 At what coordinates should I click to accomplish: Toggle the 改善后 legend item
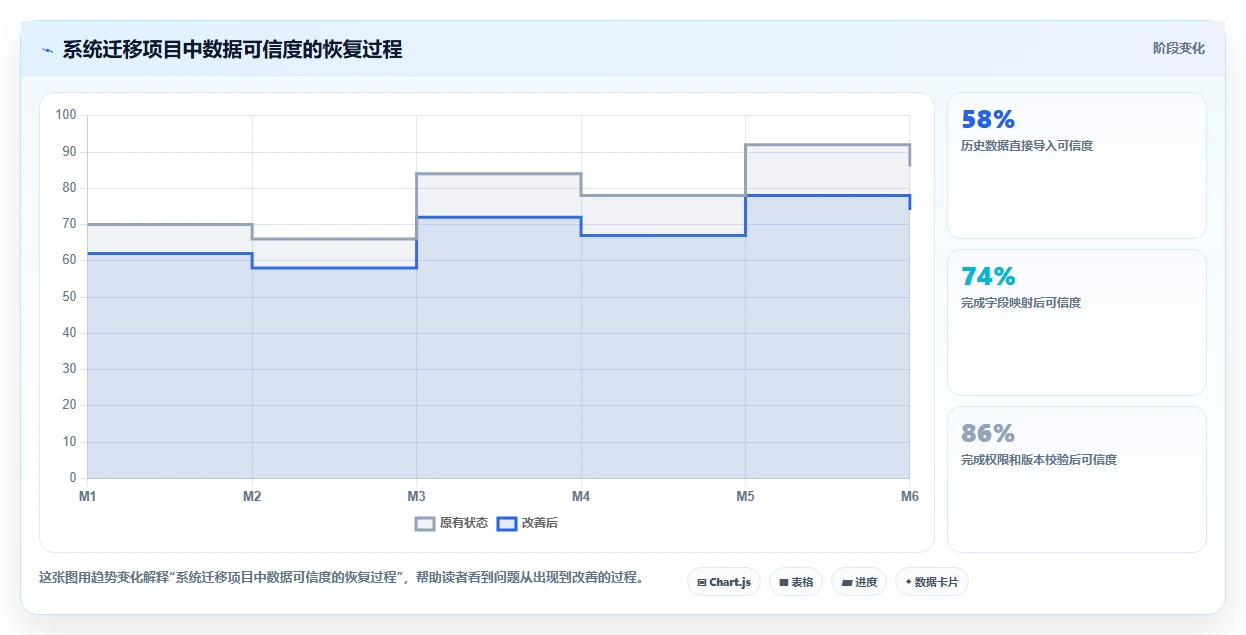(x=527, y=523)
